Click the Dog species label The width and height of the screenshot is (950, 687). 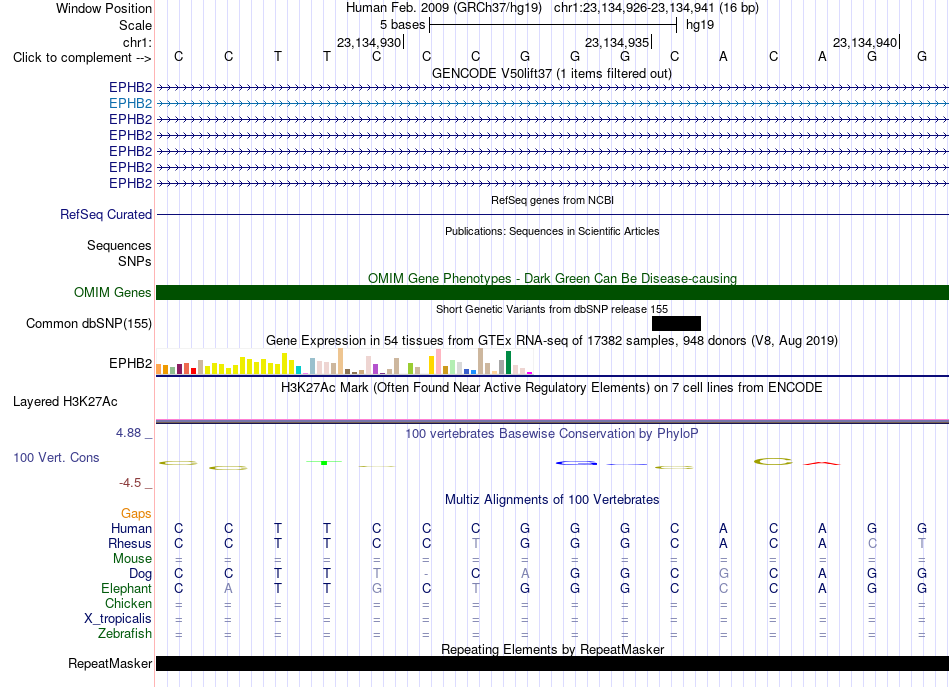tap(140, 573)
